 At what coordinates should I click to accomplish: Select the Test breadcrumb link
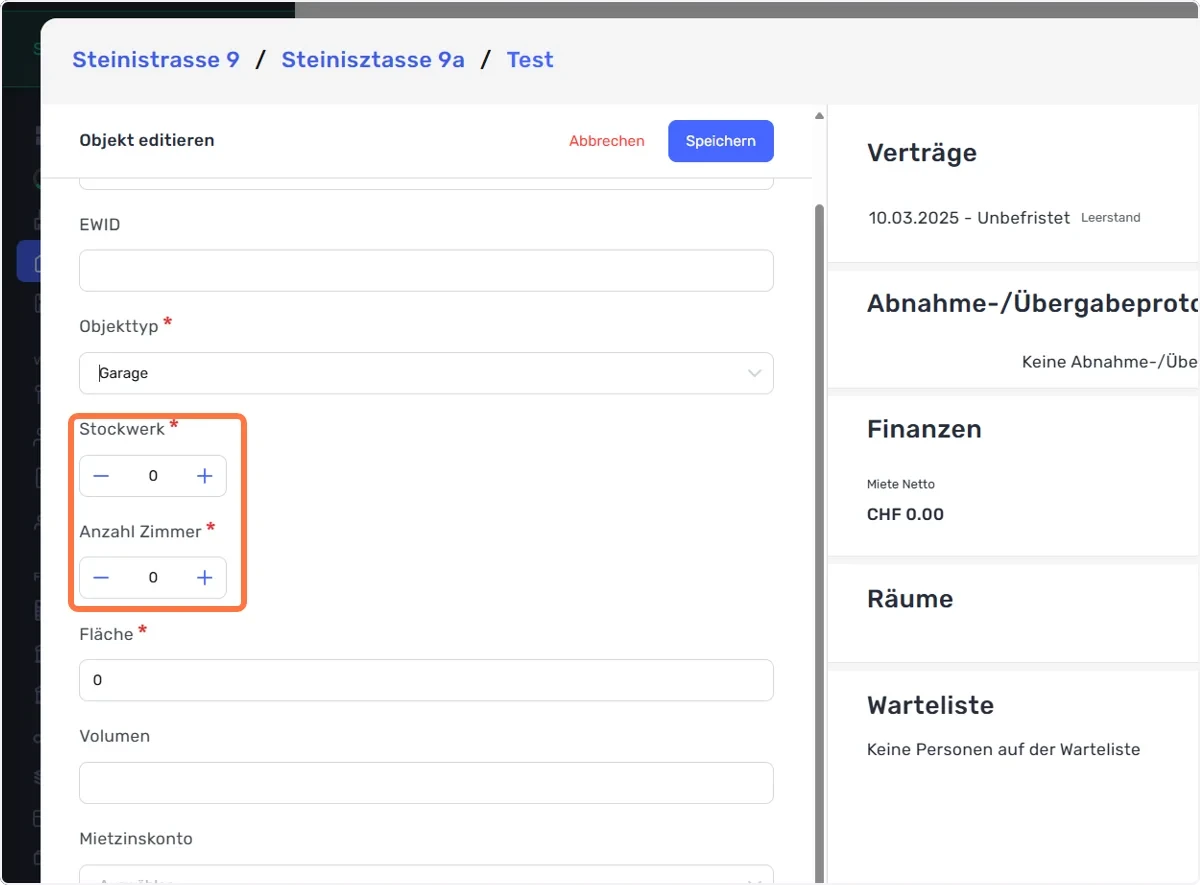pos(530,60)
